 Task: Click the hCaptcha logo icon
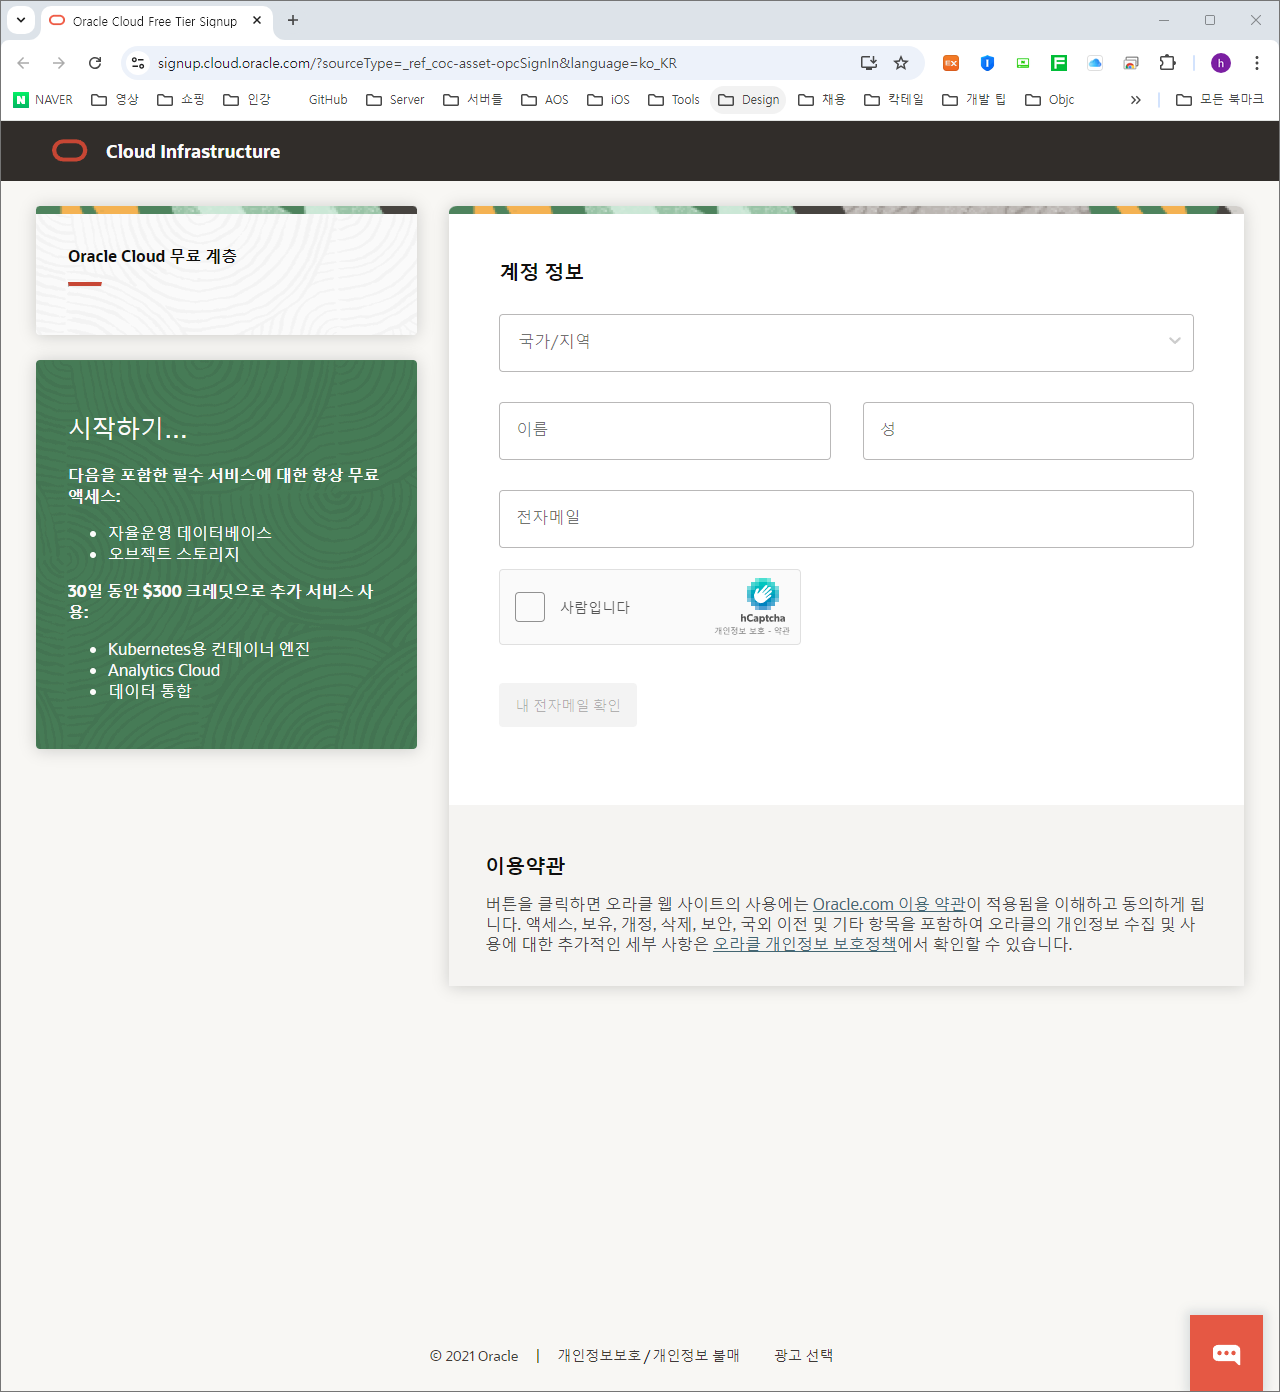coord(763,594)
